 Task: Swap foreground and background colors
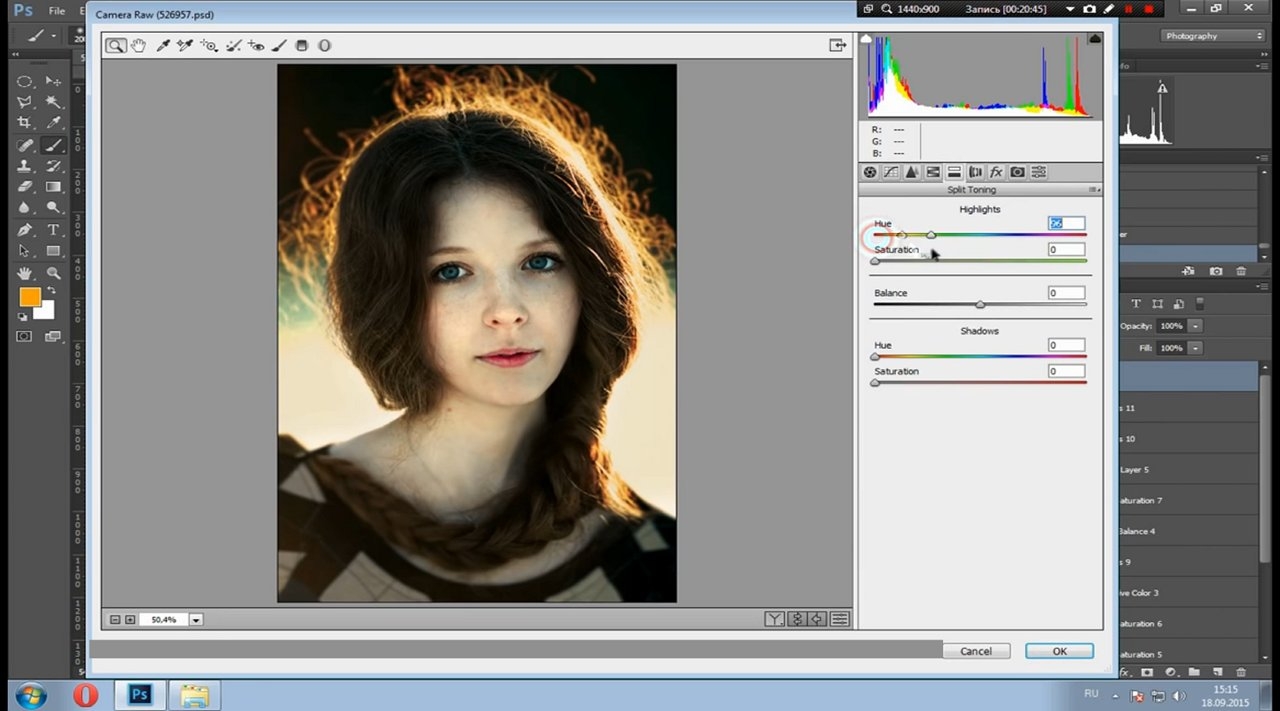52,290
